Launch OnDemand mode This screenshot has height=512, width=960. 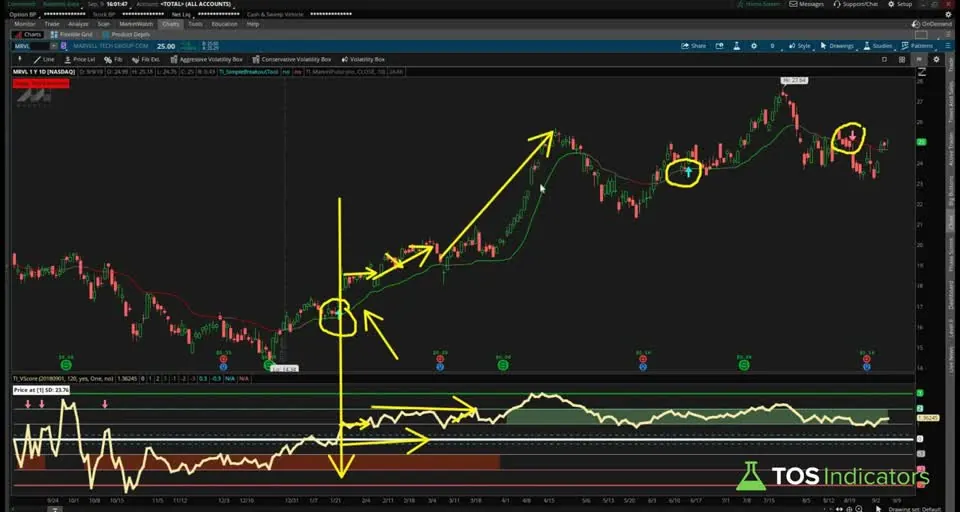pyautogui.click(x=932, y=24)
